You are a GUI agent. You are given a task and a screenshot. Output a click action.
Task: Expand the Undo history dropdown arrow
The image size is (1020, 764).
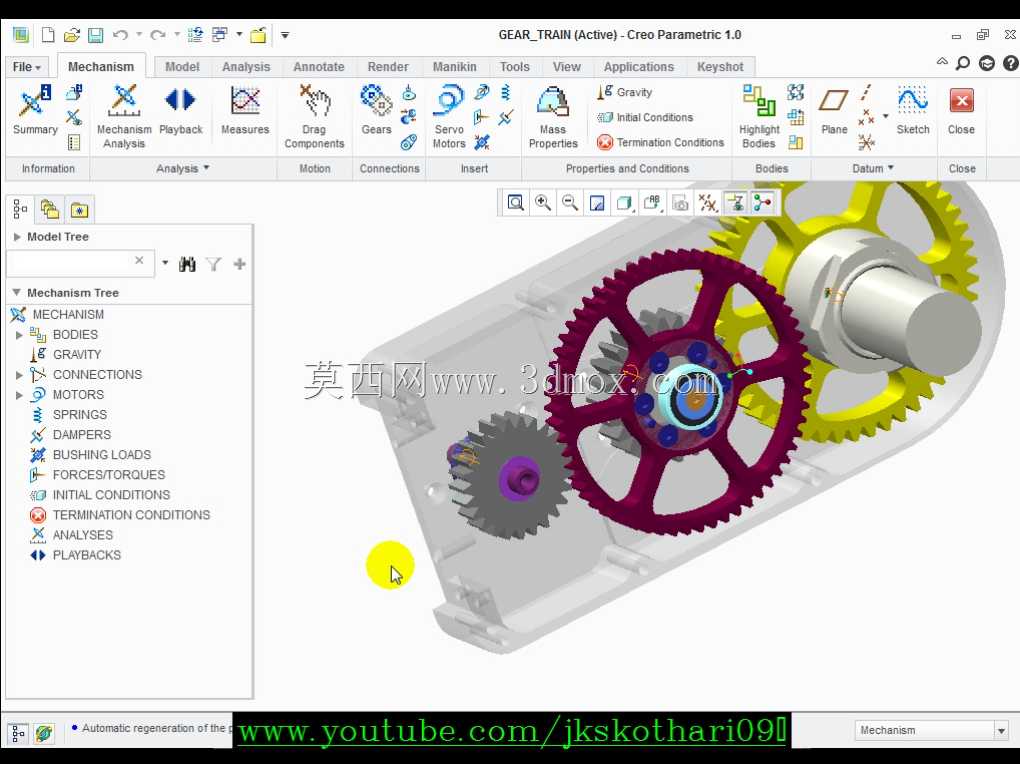coord(139,35)
